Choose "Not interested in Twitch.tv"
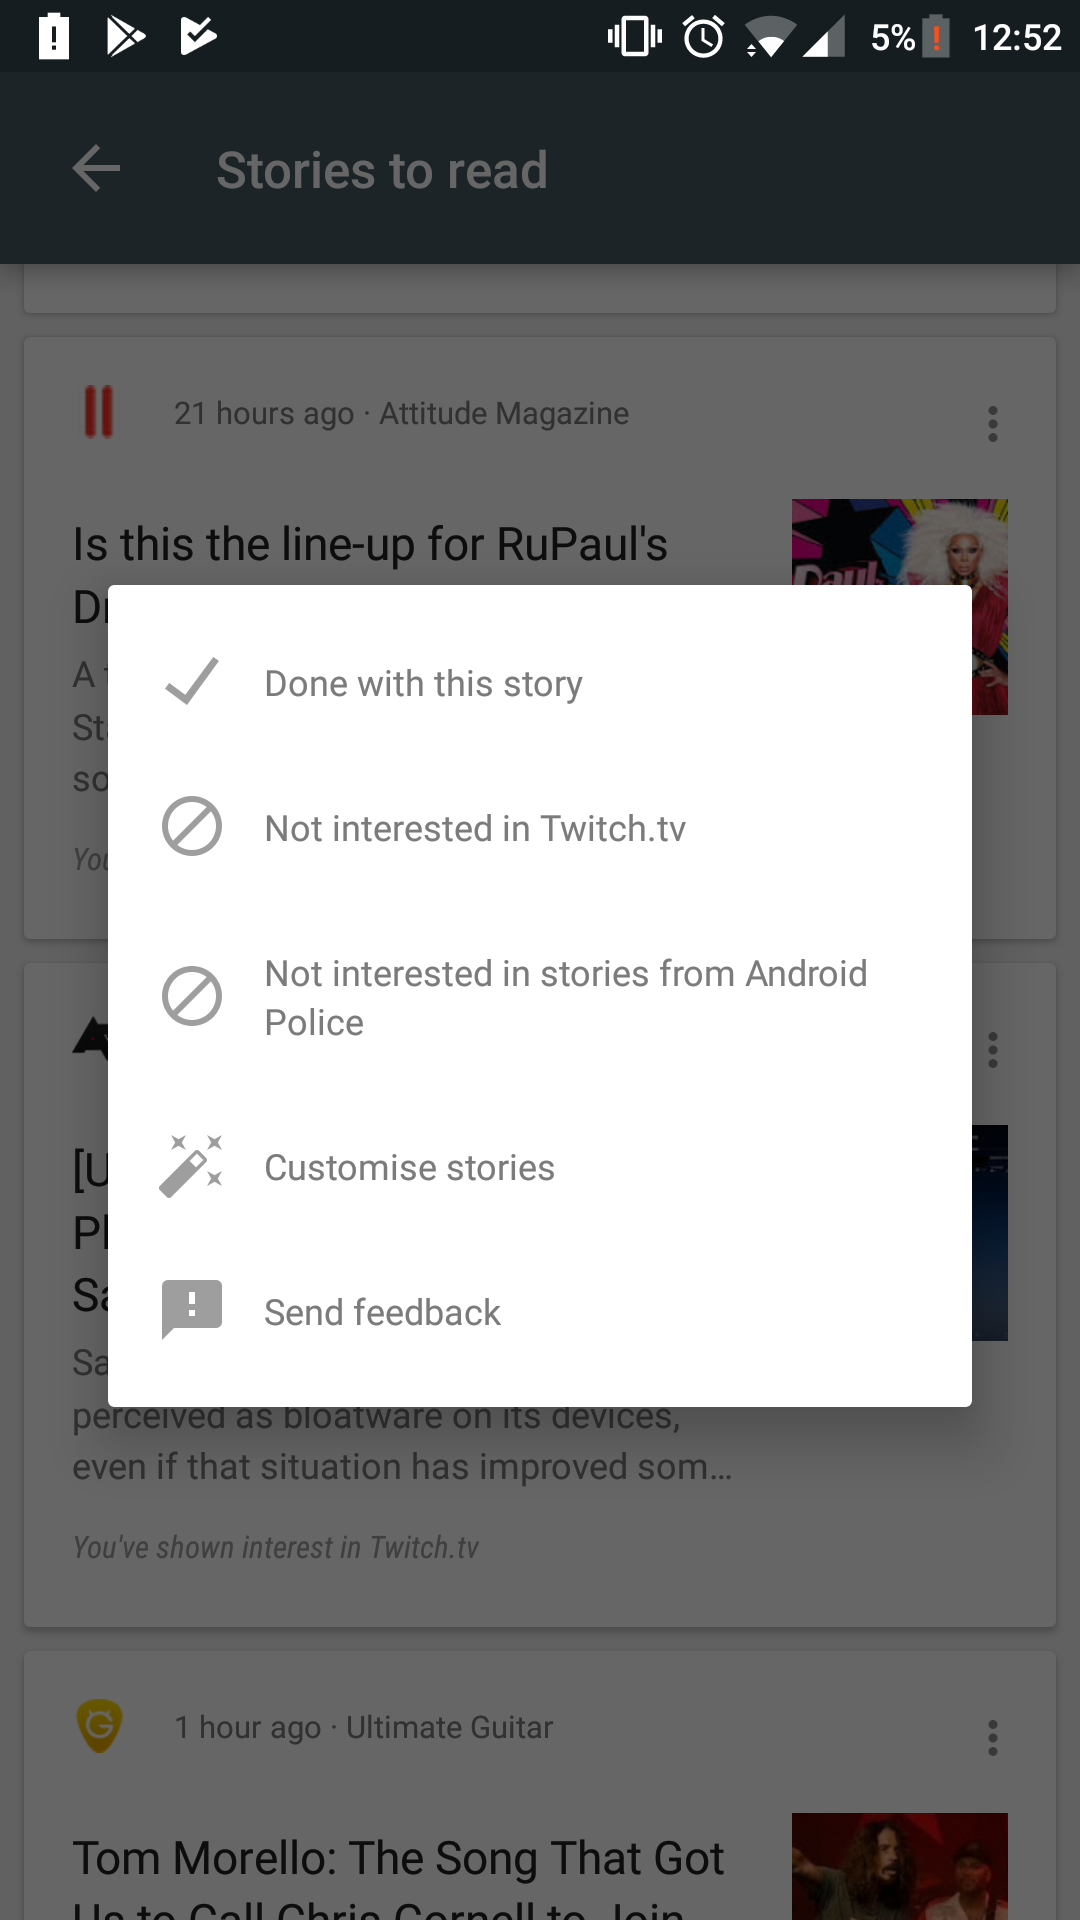This screenshot has height=1920, width=1080. click(x=475, y=829)
